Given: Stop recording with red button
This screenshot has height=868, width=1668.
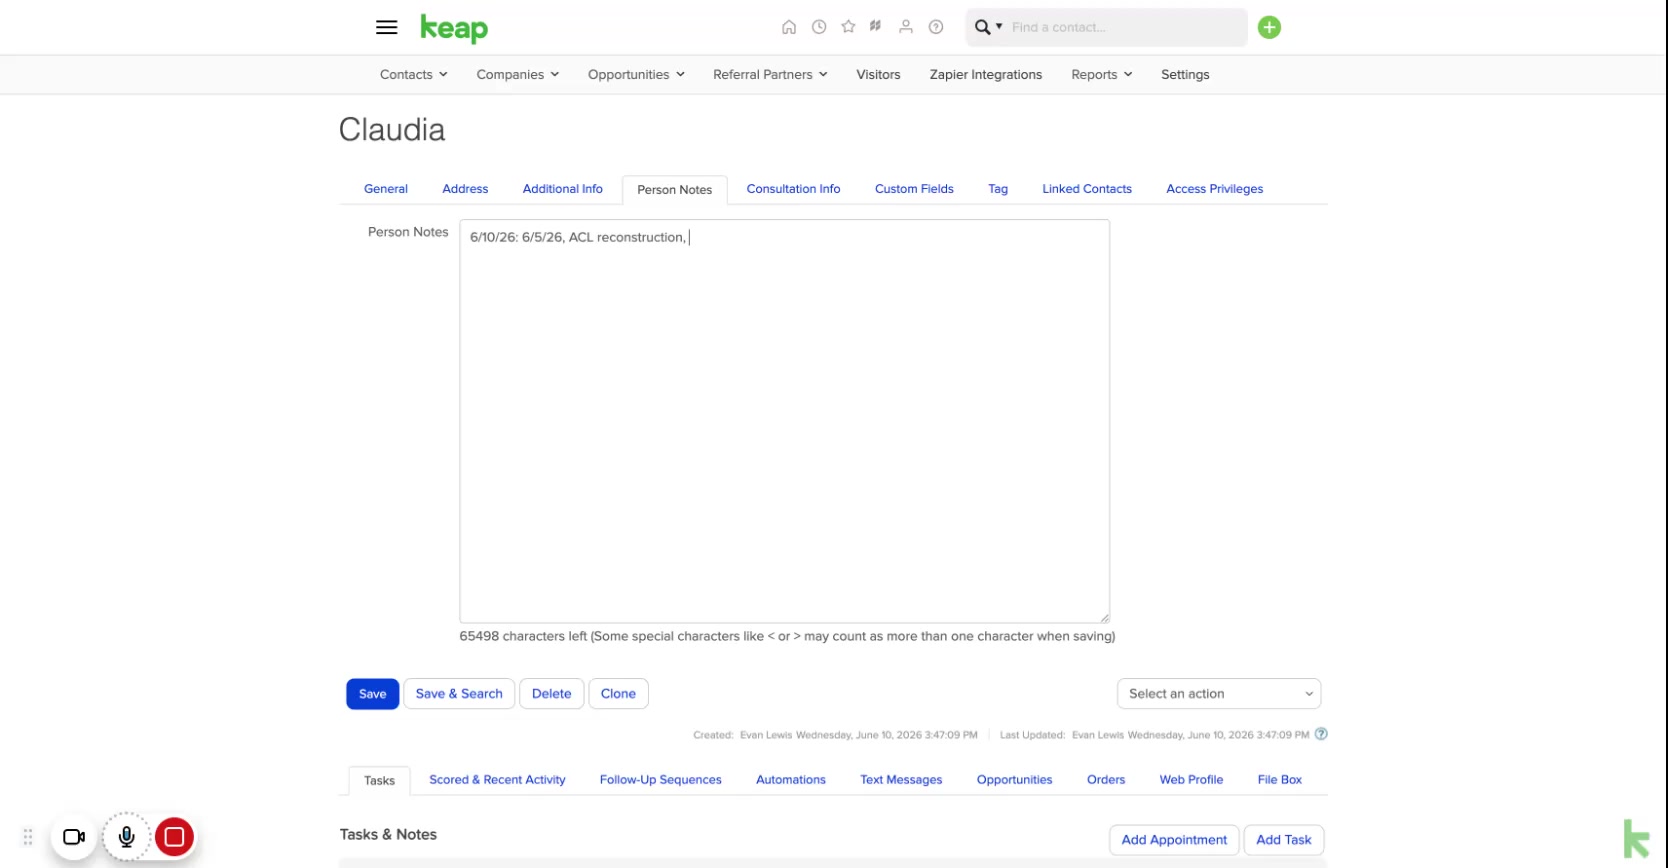Looking at the screenshot, I should (x=175, y=837).
